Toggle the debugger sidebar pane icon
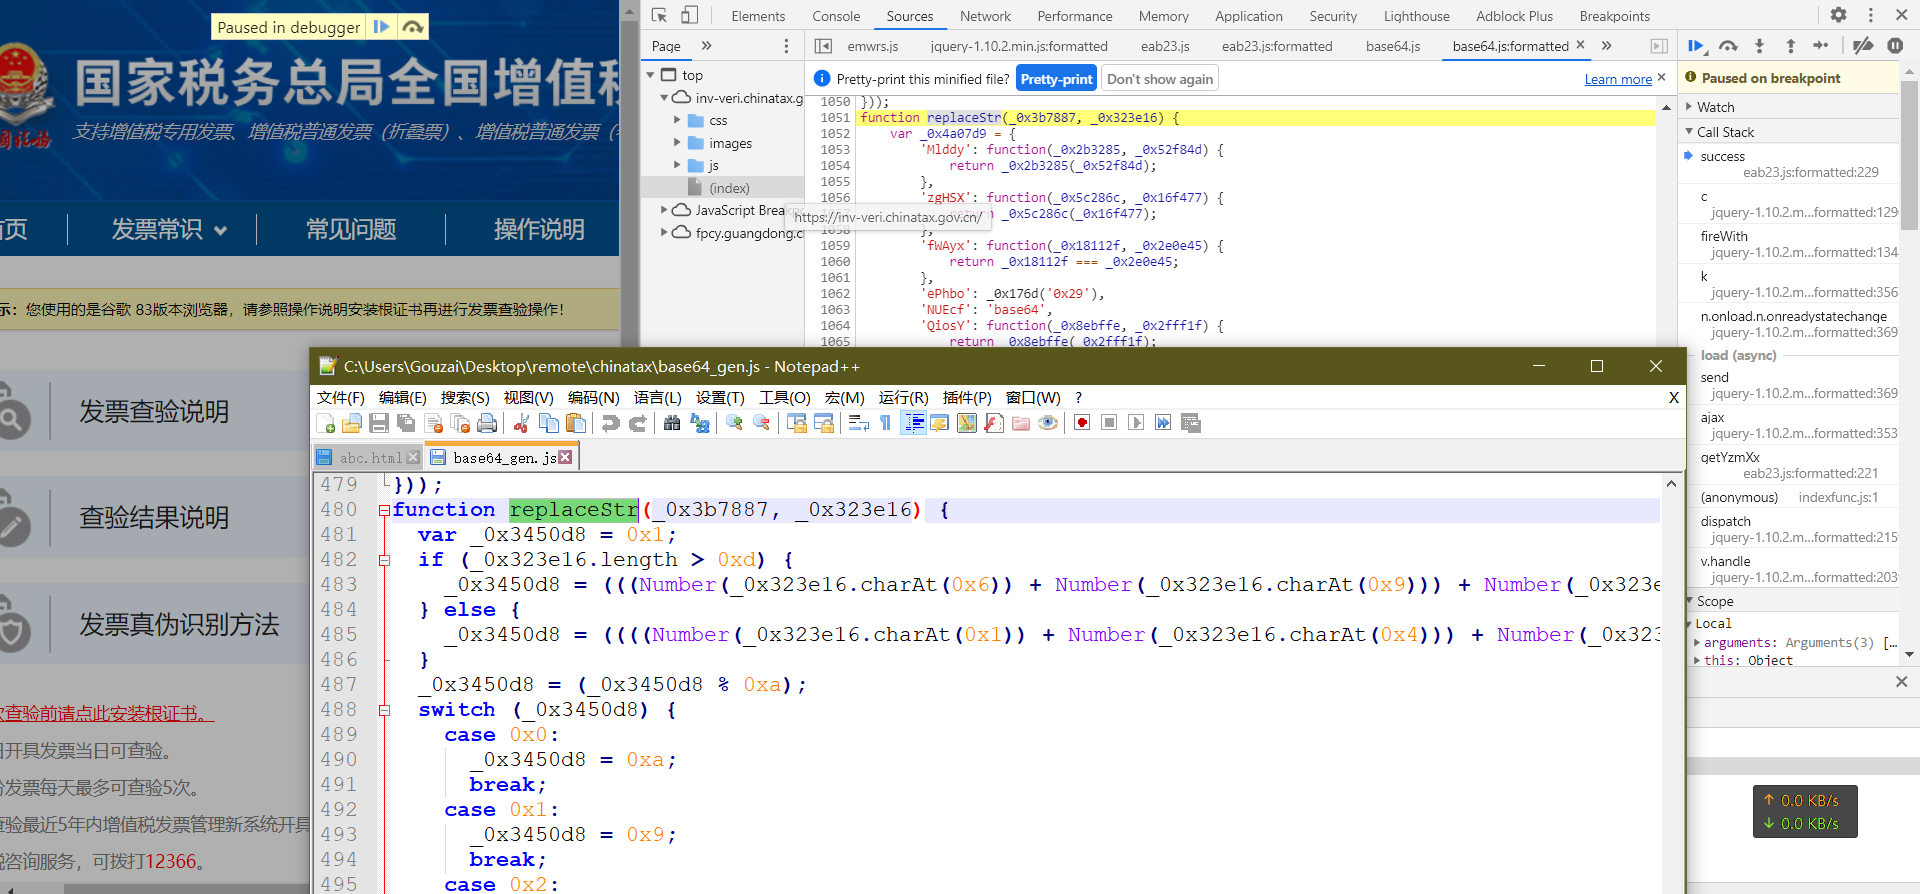 (x=1659, y=46)
